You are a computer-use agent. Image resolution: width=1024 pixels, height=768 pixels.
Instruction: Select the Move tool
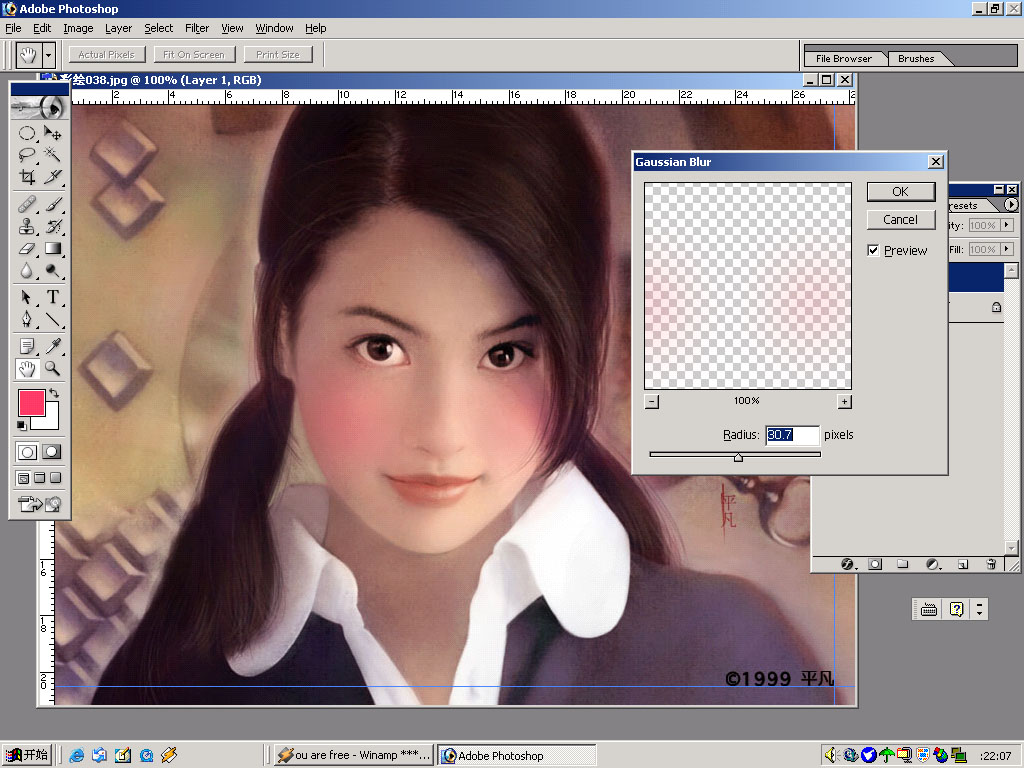tap(52, 133)
